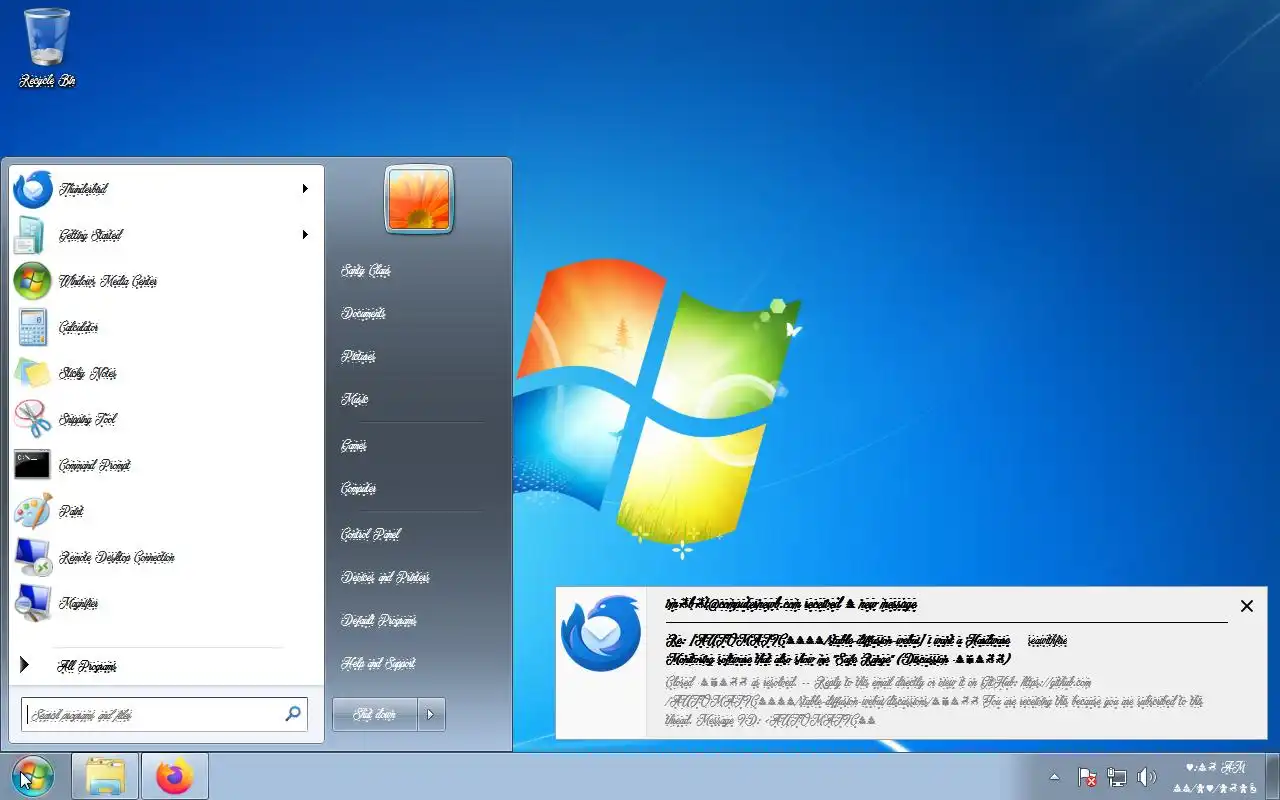Click the search magnifier icon
The width and height of the screenshot is (1280, 800).
(x=293, y=714)
